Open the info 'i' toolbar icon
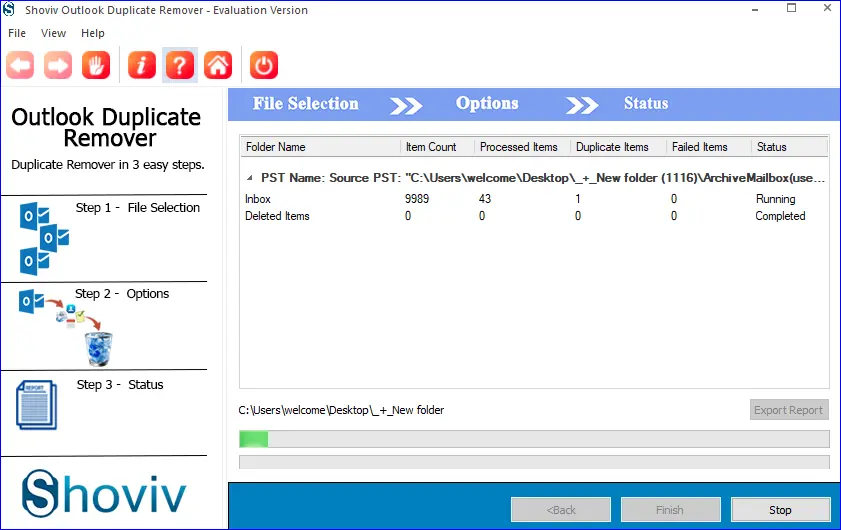This screenshot has width=841, height=530. 142,65
